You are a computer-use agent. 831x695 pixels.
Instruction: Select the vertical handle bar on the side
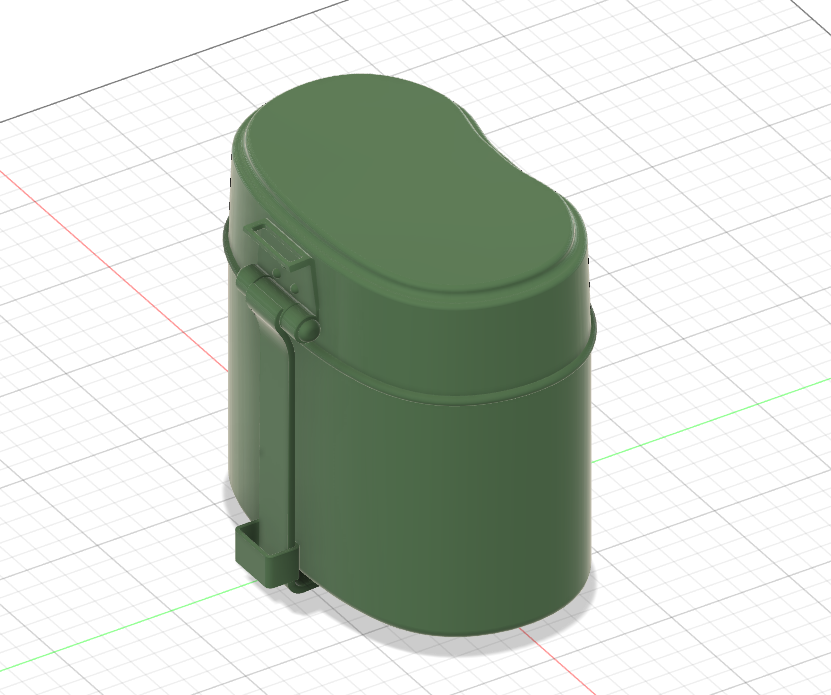(x=277, y=435)
